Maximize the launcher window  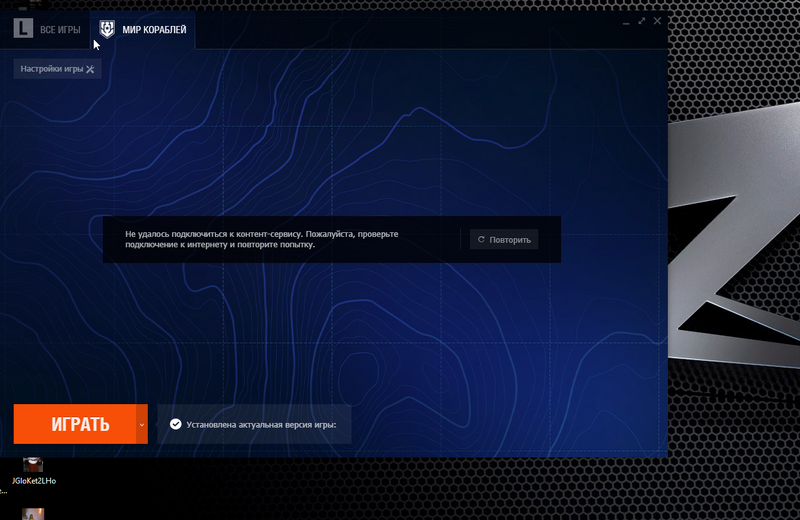point(641,21)
